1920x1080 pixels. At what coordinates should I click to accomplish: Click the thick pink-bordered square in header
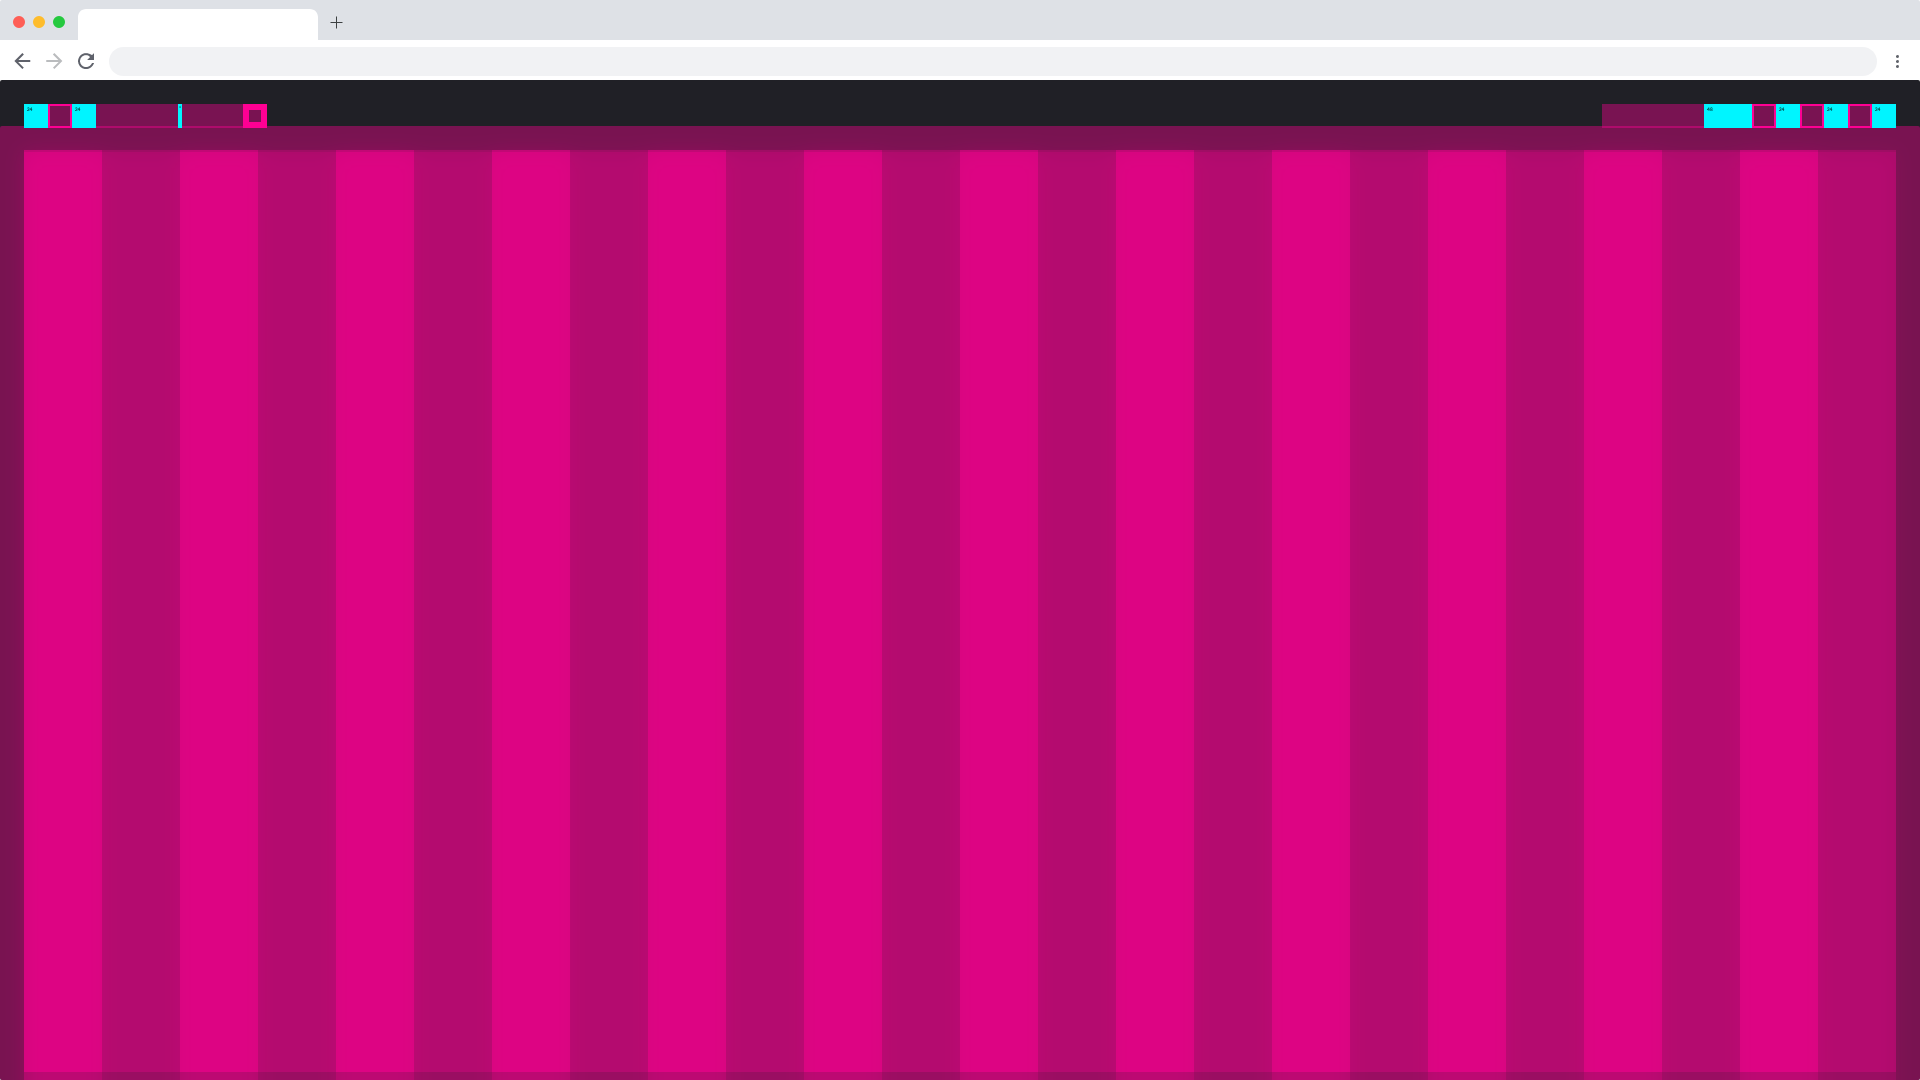(x=255, y=116)
